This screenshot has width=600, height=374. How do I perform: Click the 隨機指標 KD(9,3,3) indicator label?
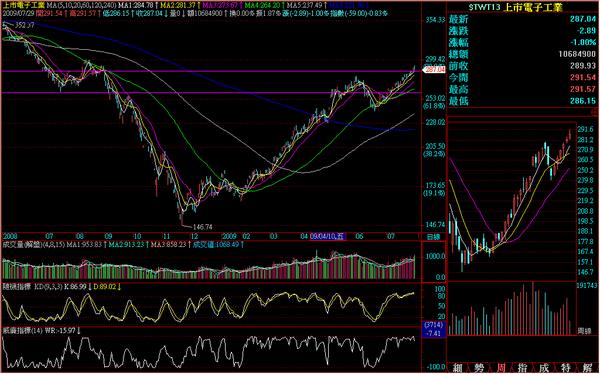(x=33, y=286)
